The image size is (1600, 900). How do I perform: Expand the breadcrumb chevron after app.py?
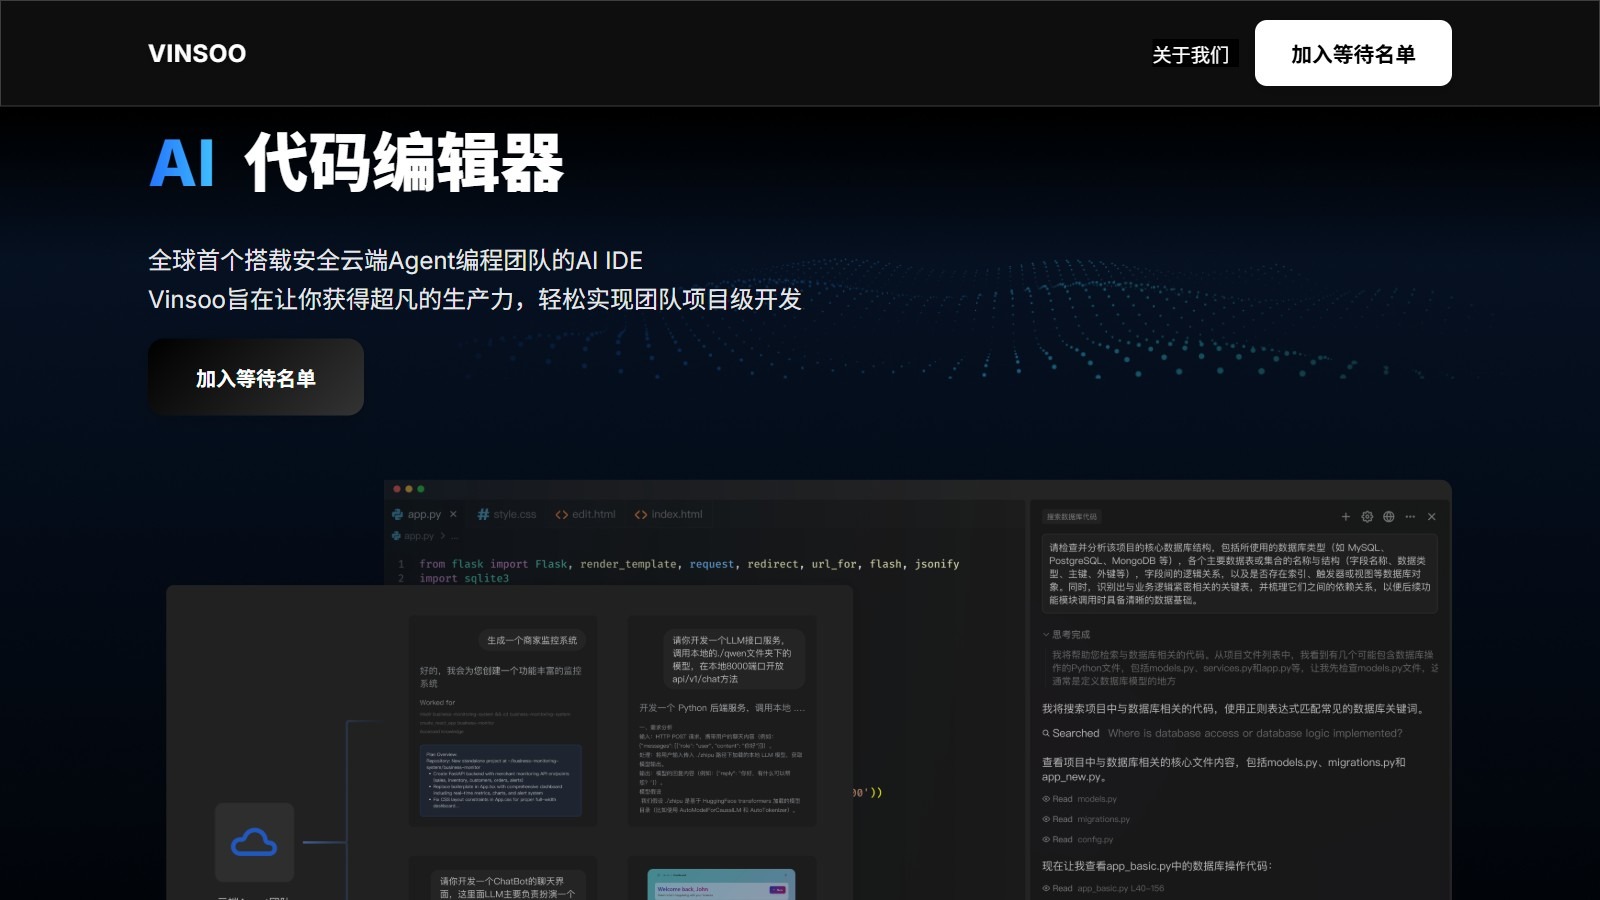(443, 535)
